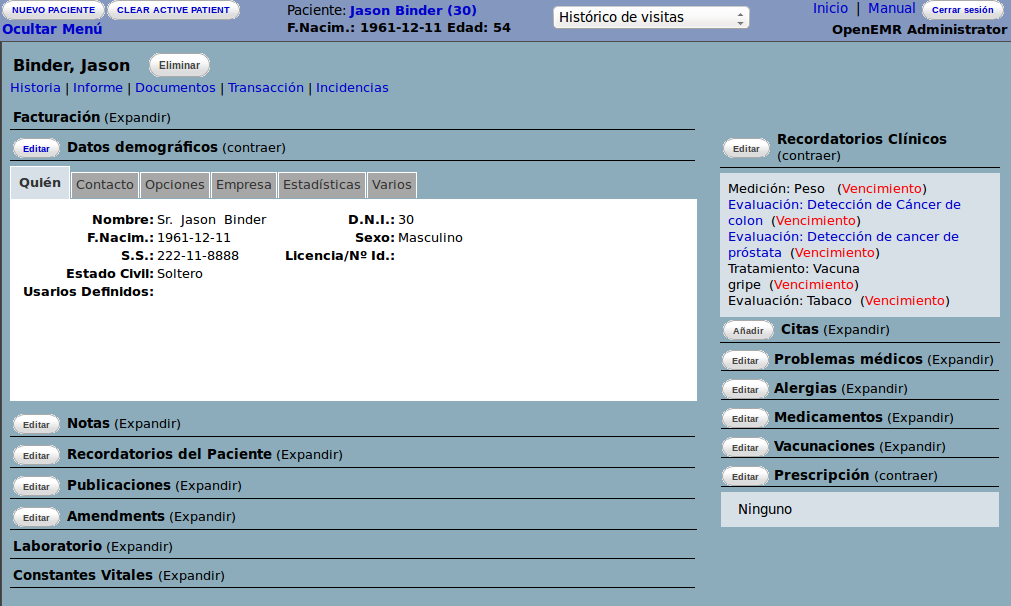This screenshot has height=606, width=1011.
Task: Collapse the Datos demográficos section
Action: click(254, 148)
